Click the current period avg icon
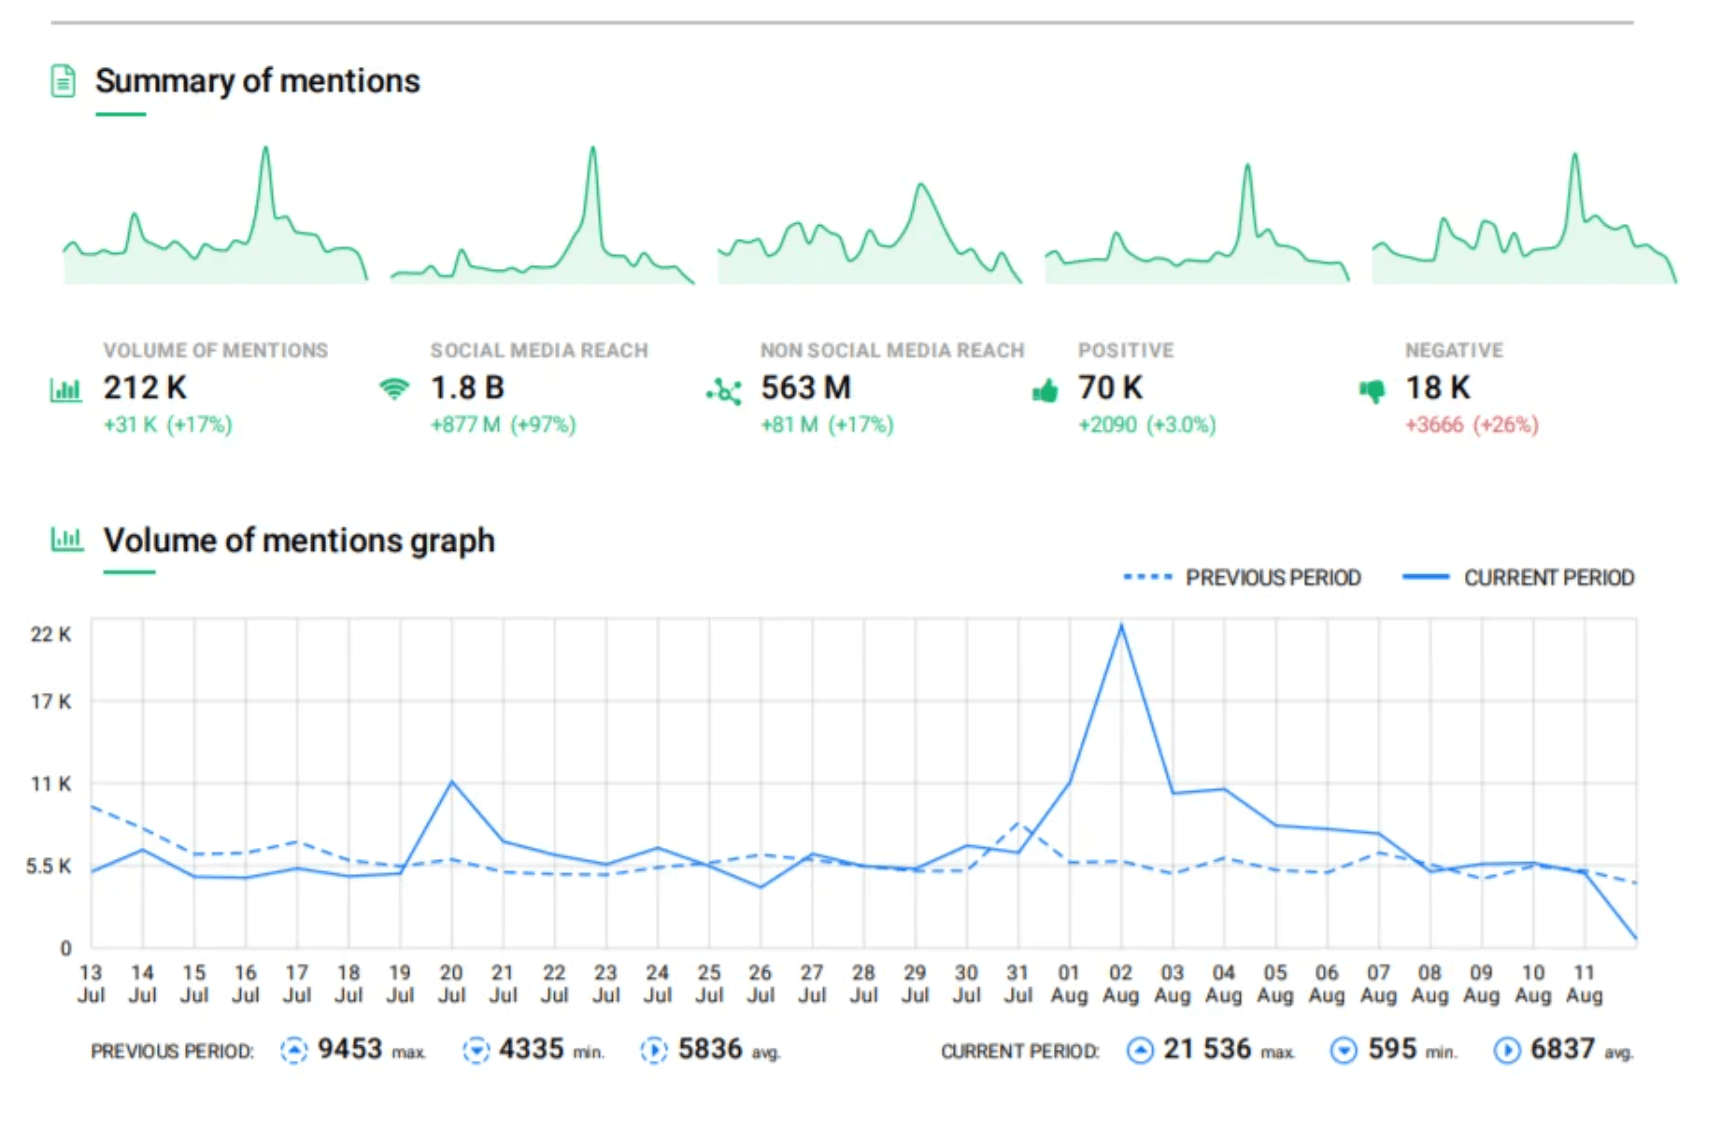Screen dimensions: 1730x1124 point(1507,1050)
